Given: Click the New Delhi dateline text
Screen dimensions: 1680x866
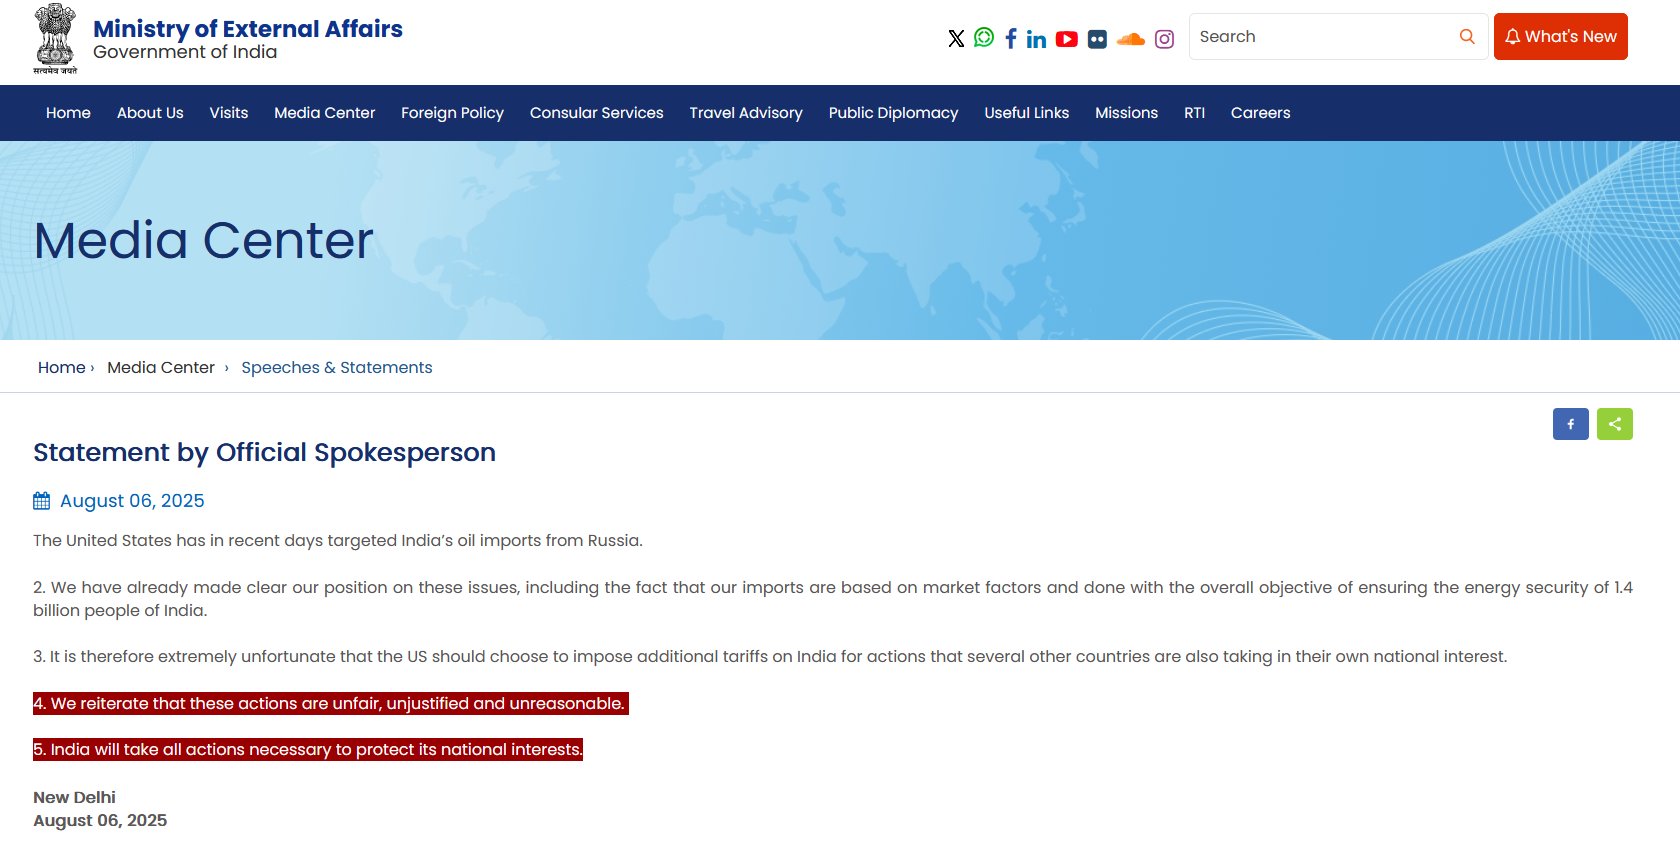Looking at the screenshot, I should click(x=74, y=797).
